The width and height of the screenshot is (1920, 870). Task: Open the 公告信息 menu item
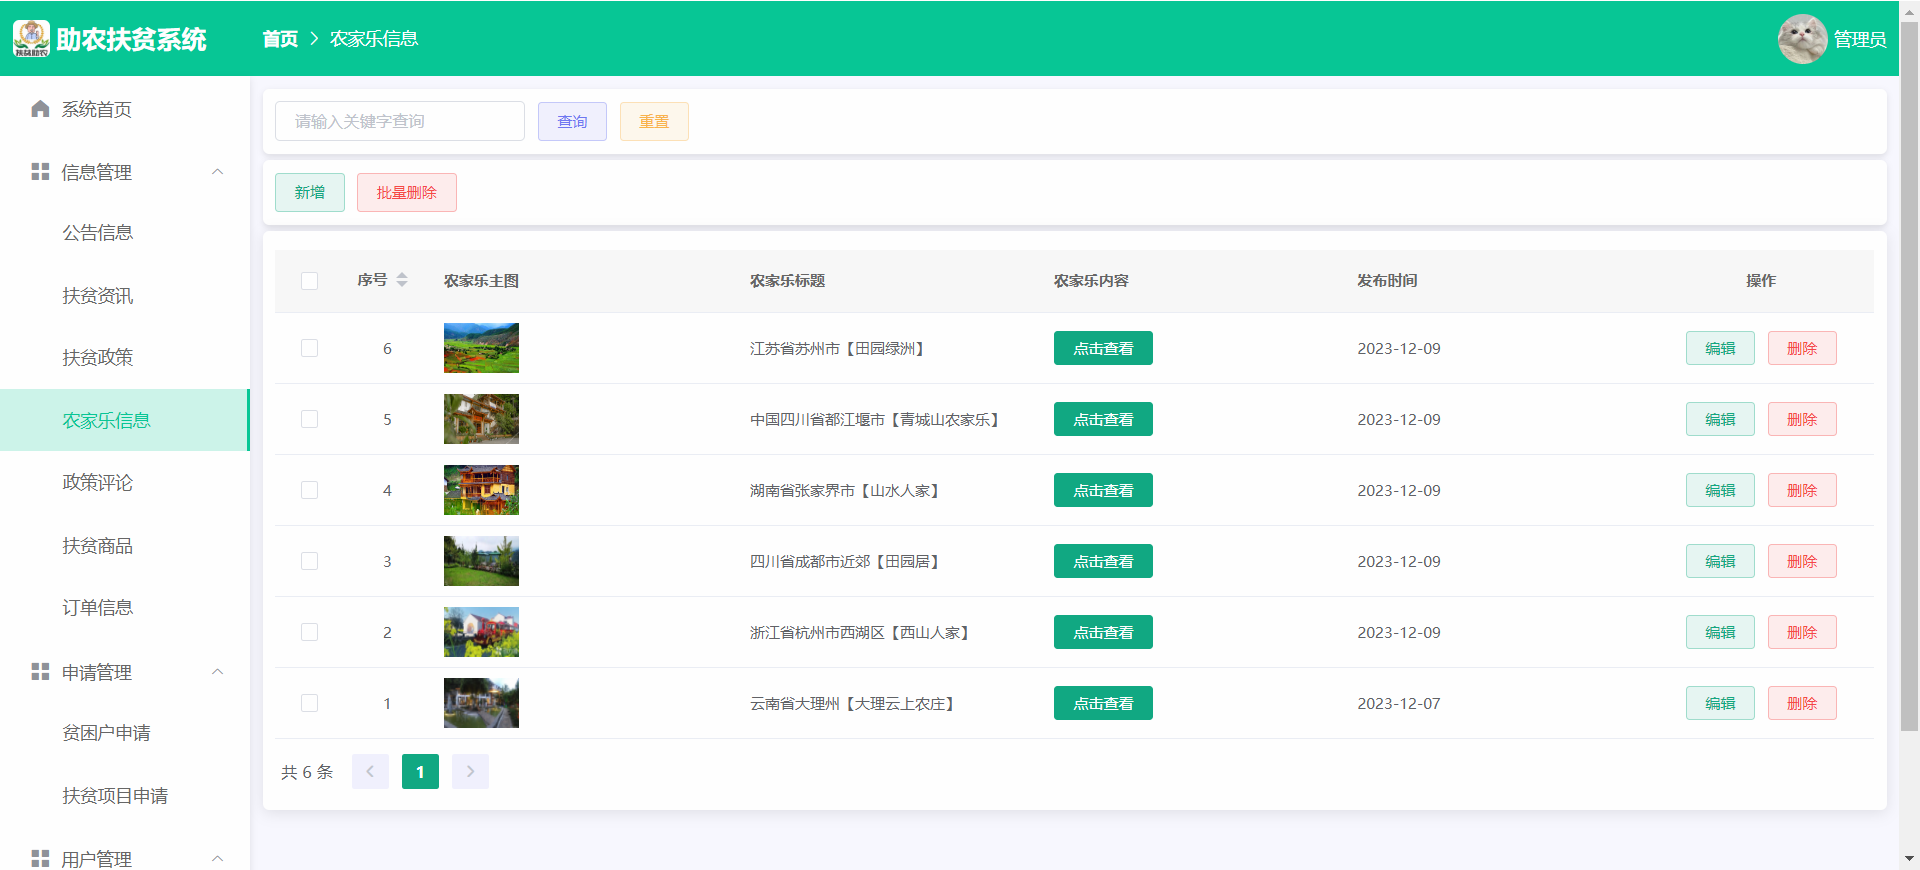point(125,233)
